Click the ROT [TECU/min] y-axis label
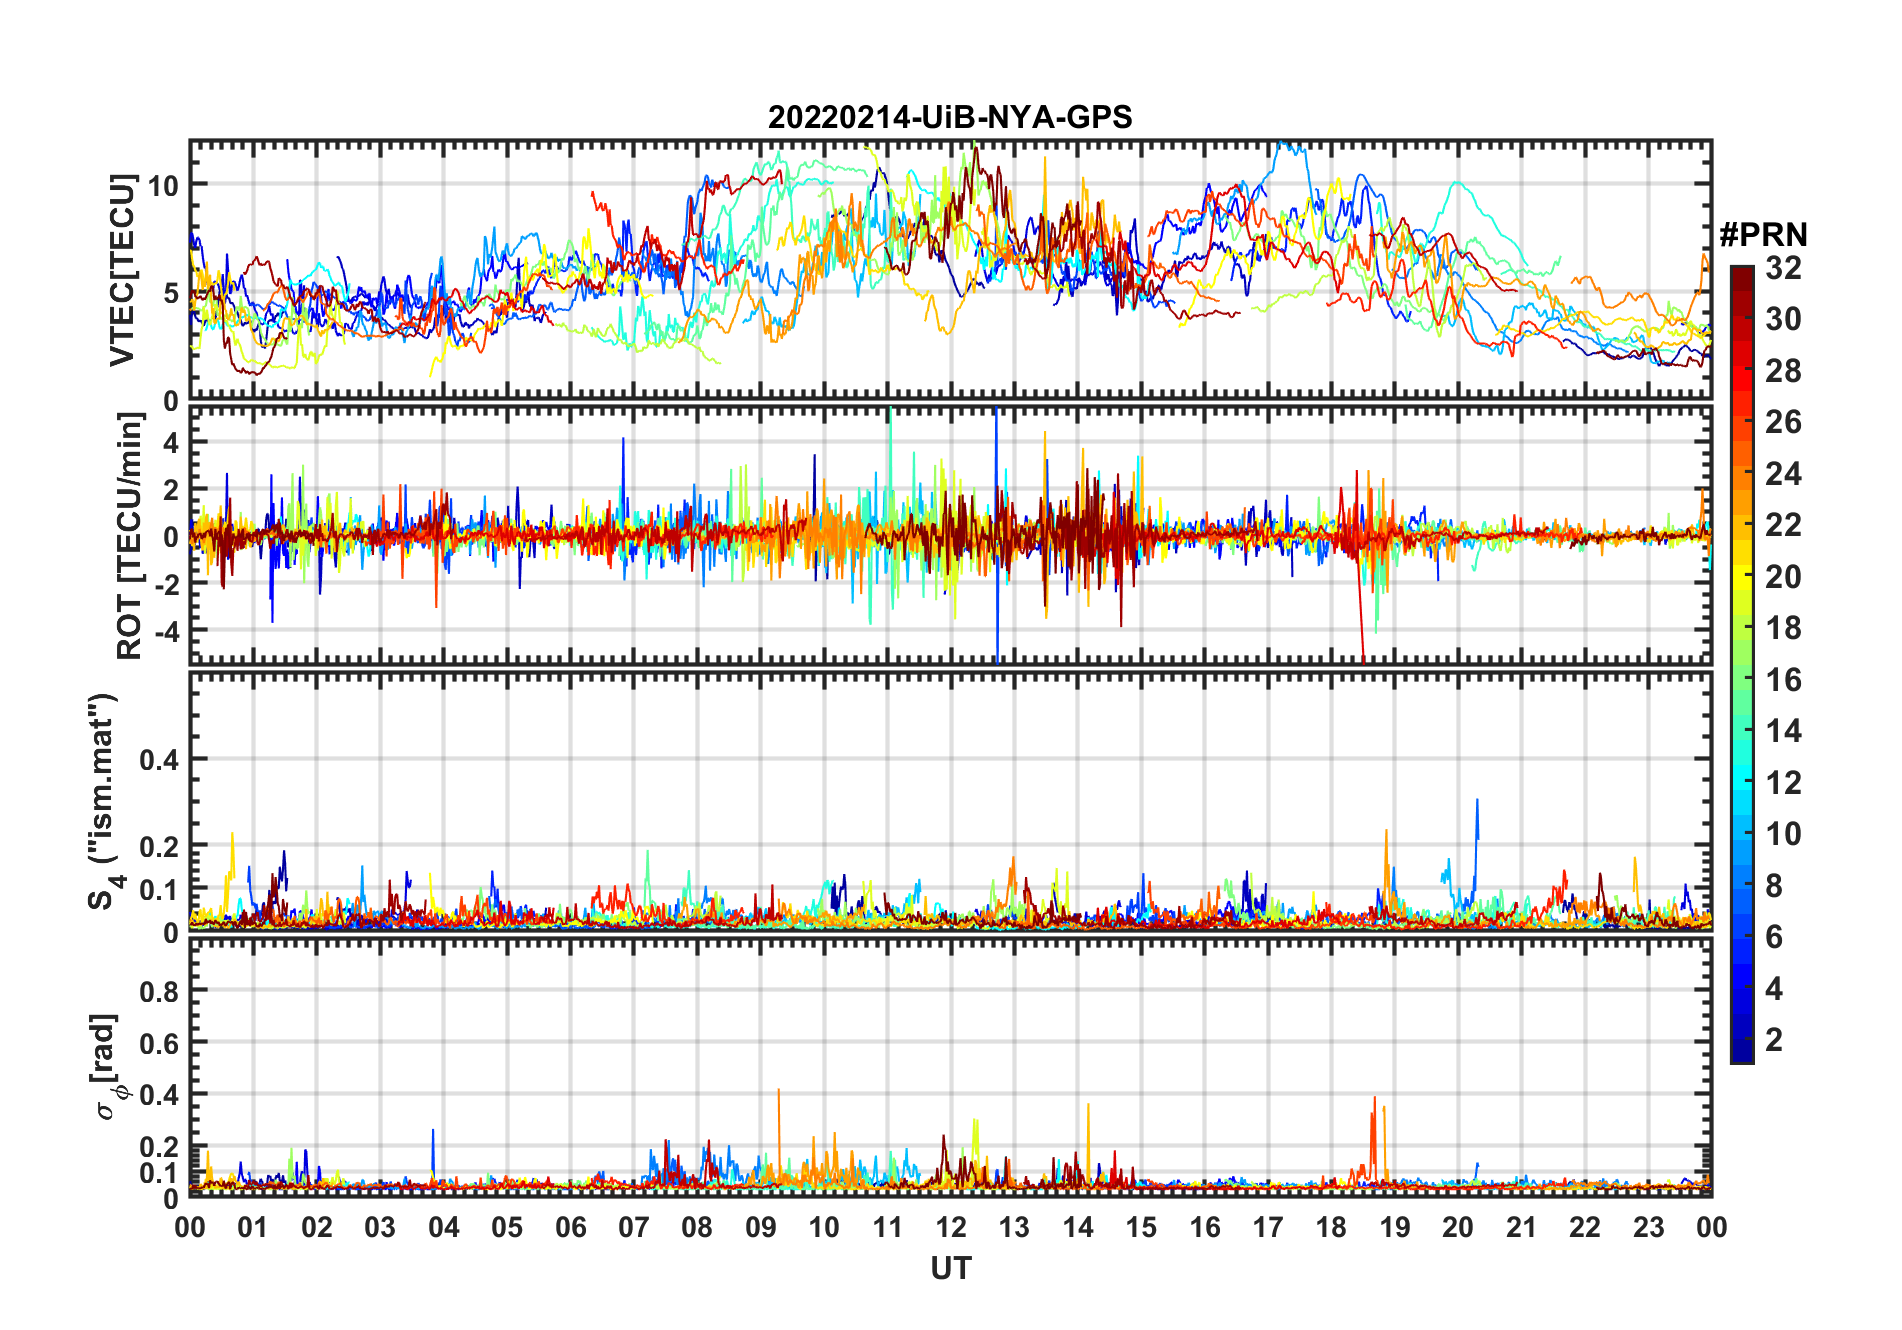 pyautogui.click(x=130, y=537)
